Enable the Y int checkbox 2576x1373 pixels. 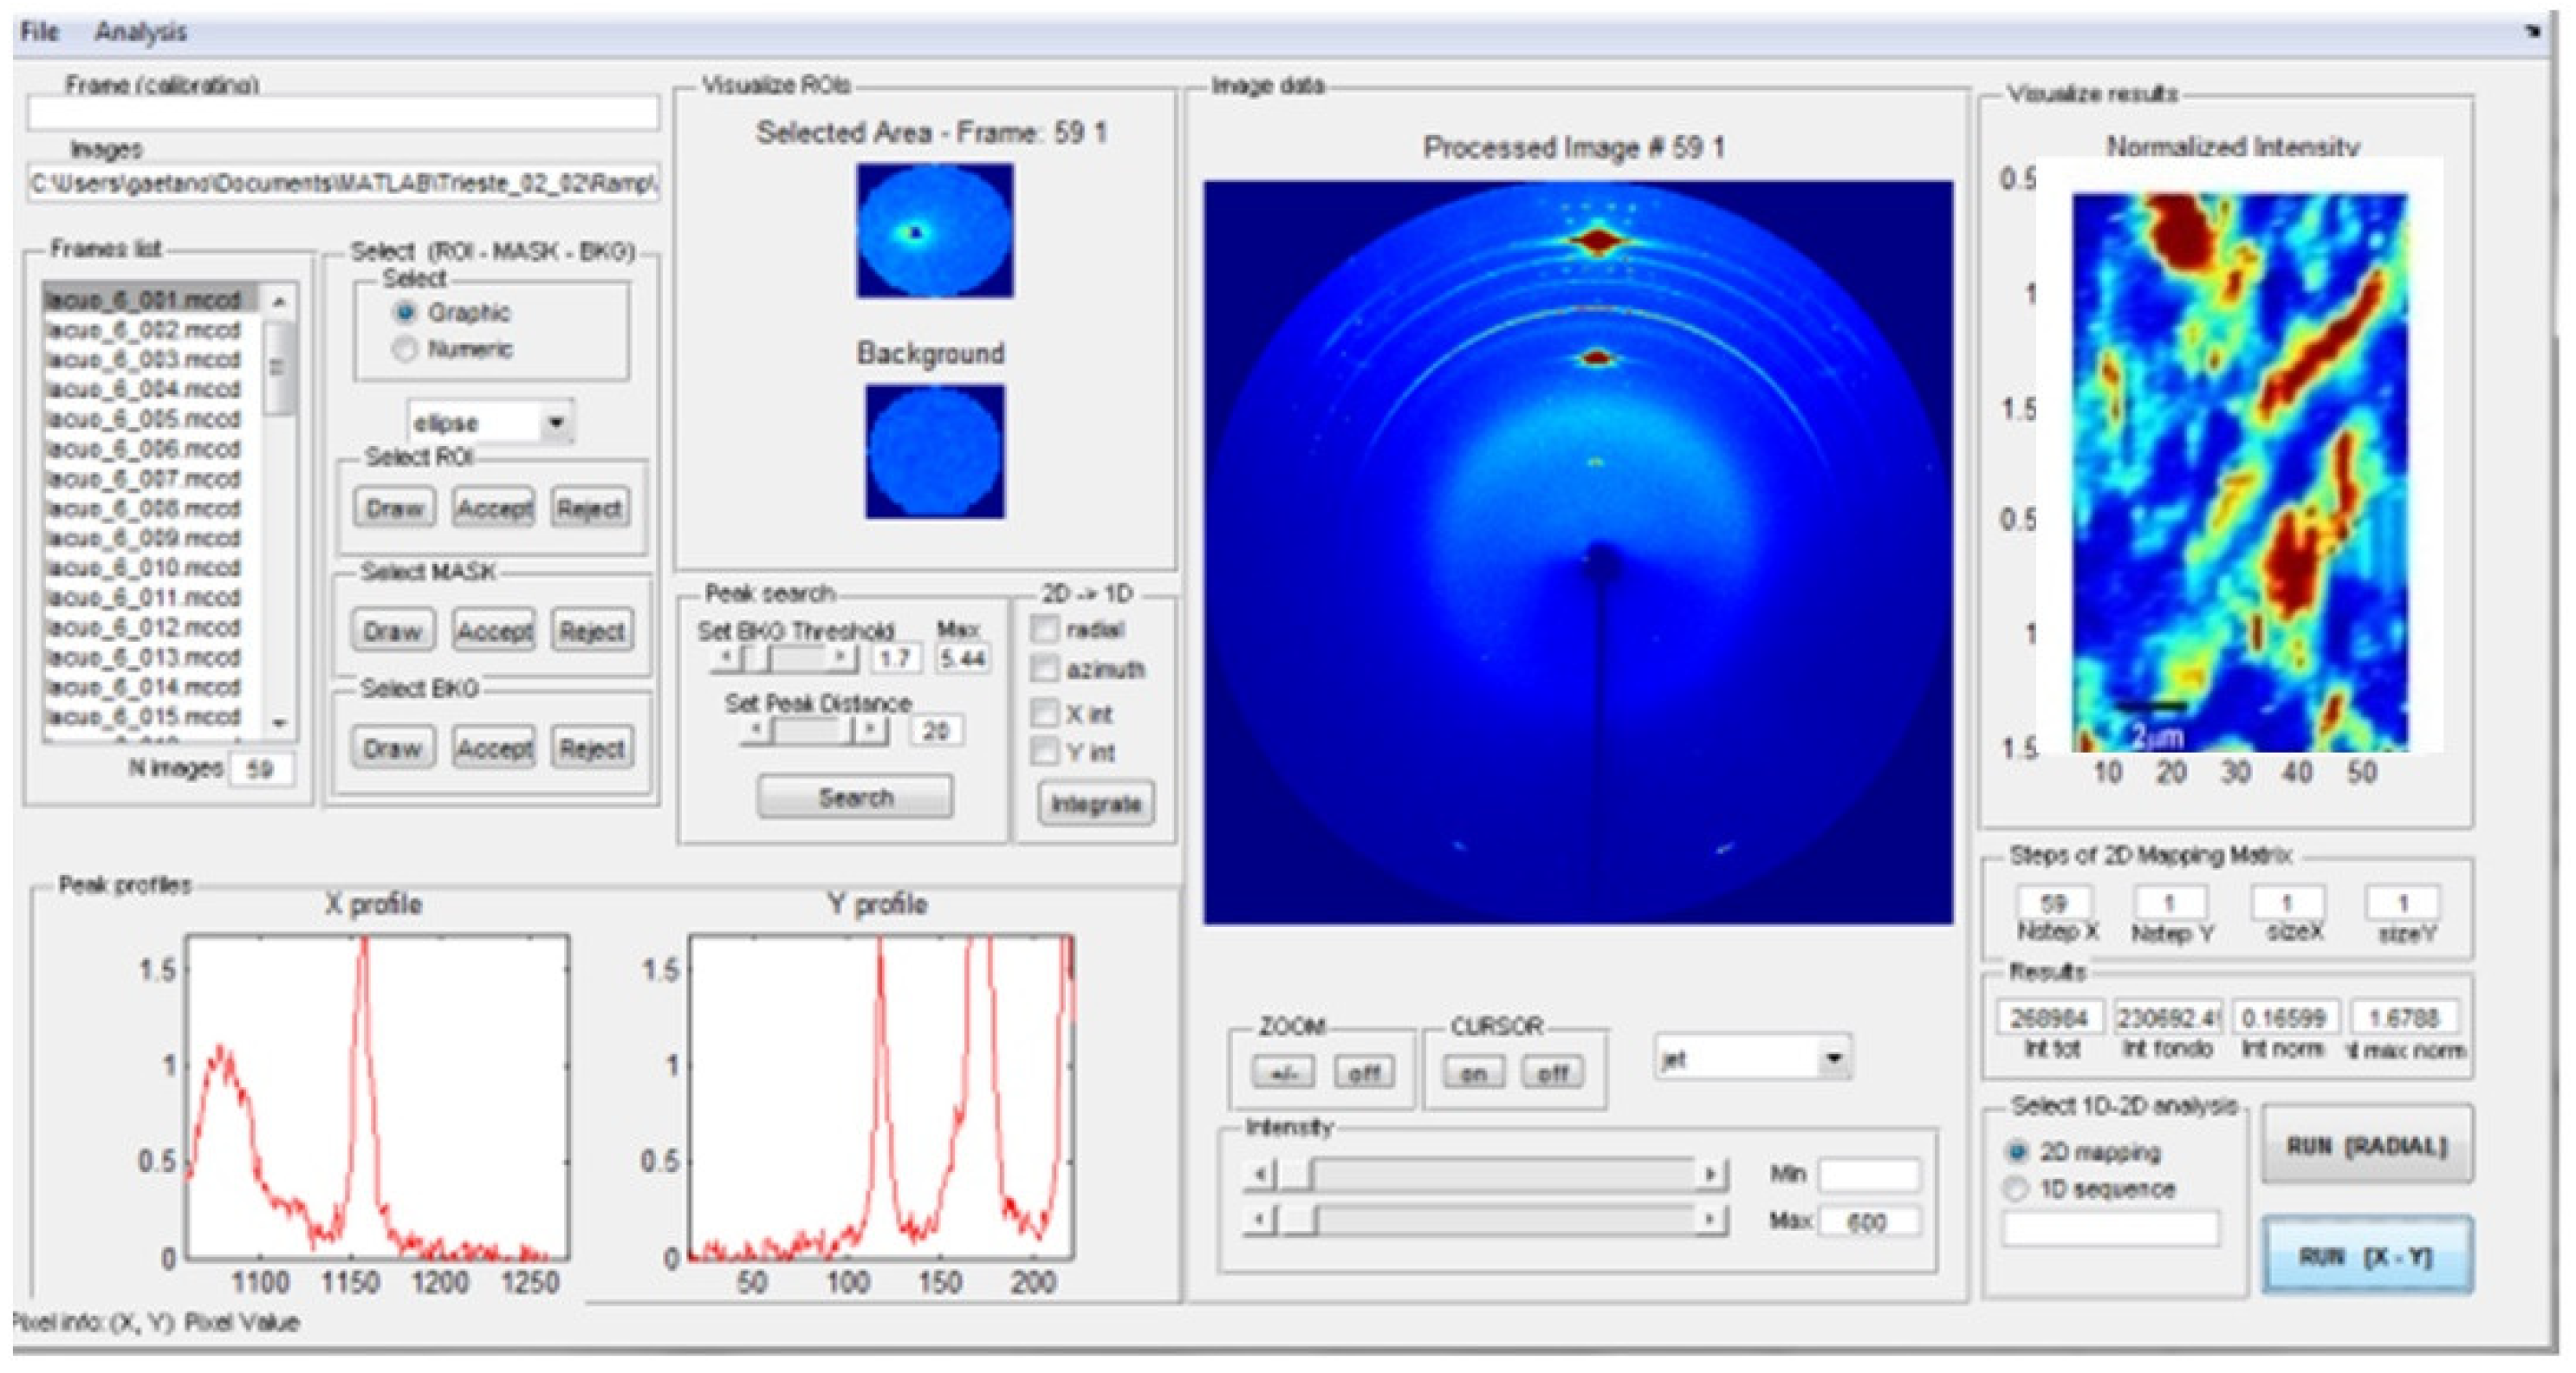[x=1044, y=751]
